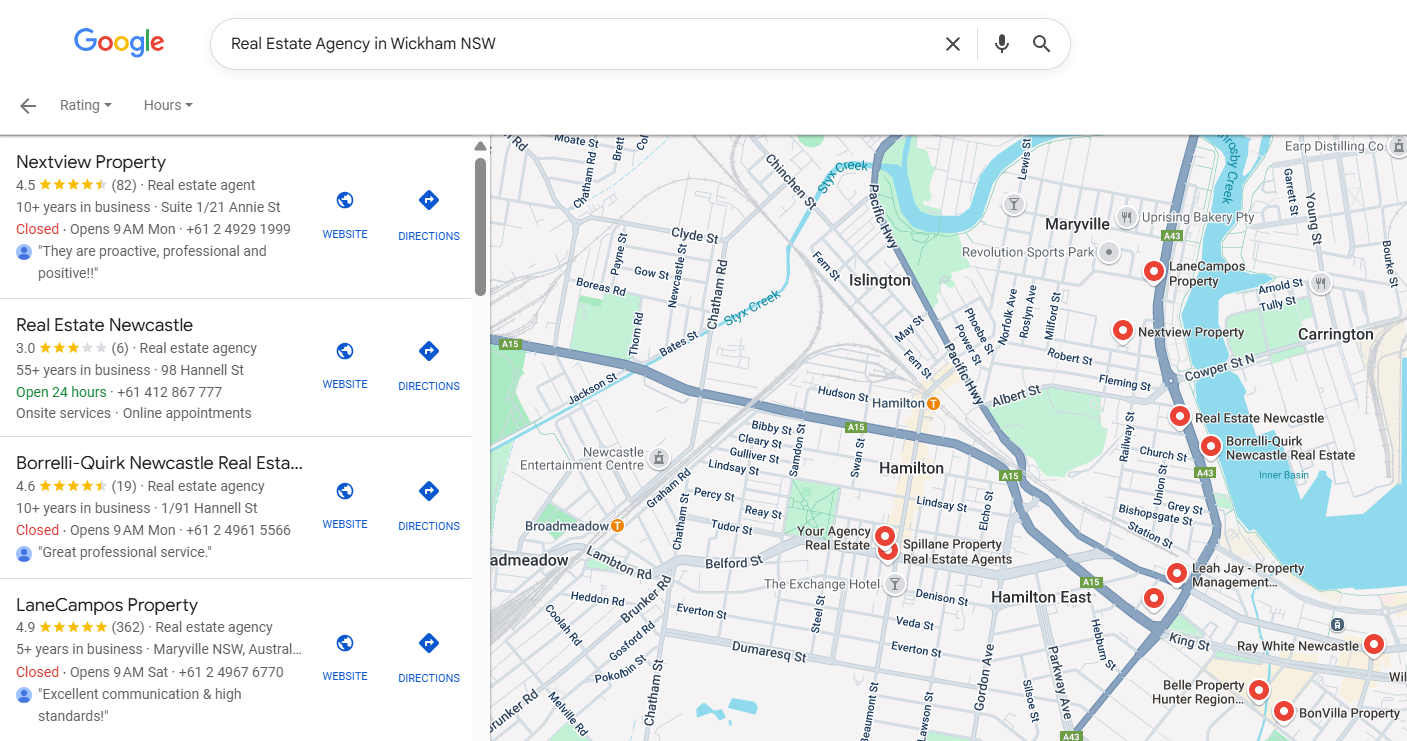Click the Carrington suburb label on map
The width and height of the screenshot is (1407, 741).
[x=1336, y=334]
